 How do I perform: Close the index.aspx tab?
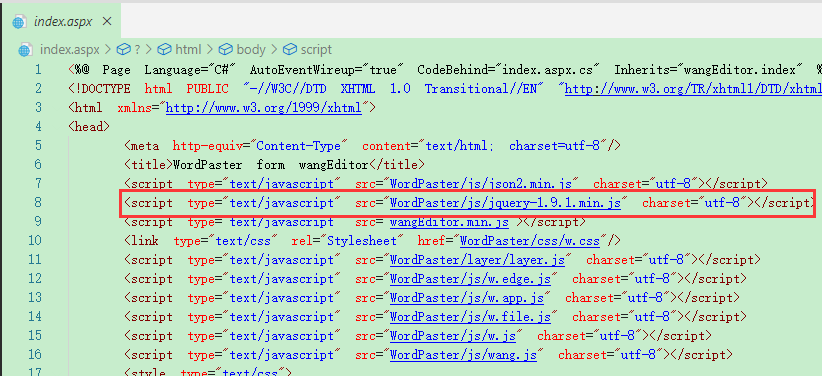[107, 22]
